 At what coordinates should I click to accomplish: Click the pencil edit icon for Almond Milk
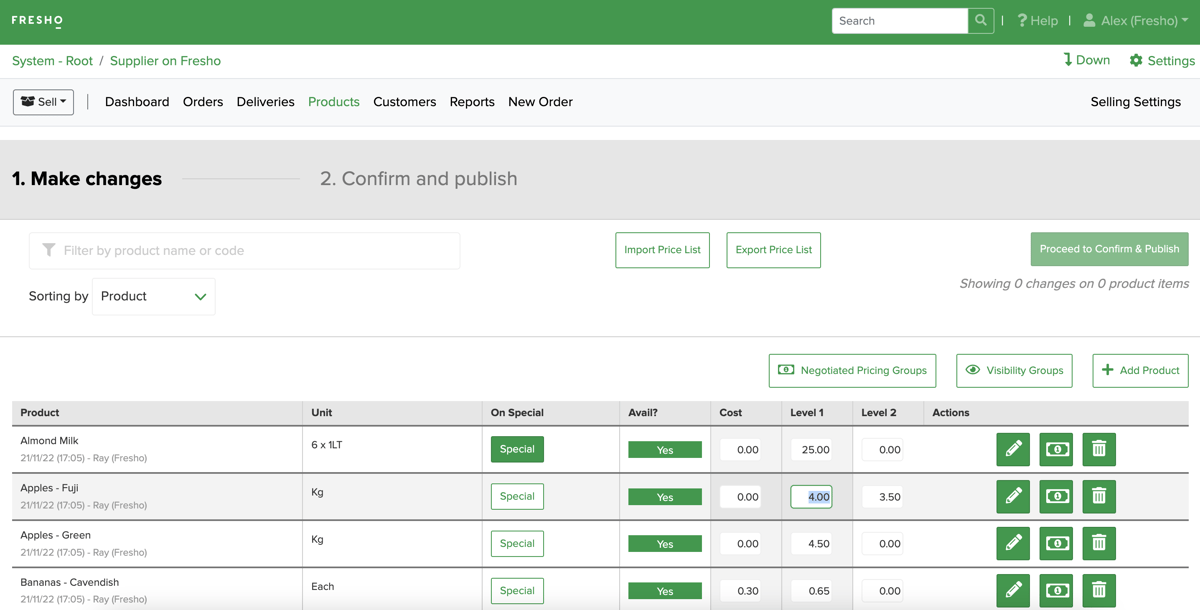click(x=1013, y=449)
